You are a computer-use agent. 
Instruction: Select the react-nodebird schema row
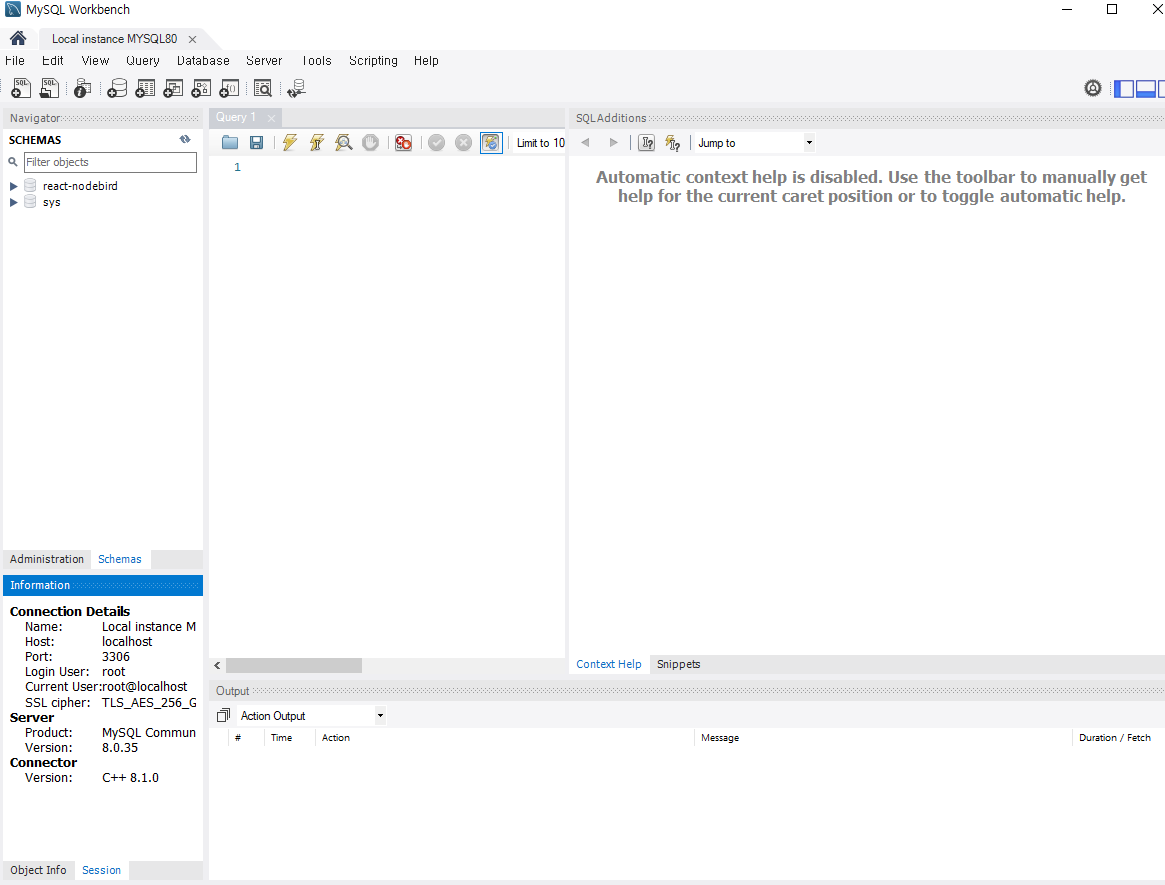[79, 186]
